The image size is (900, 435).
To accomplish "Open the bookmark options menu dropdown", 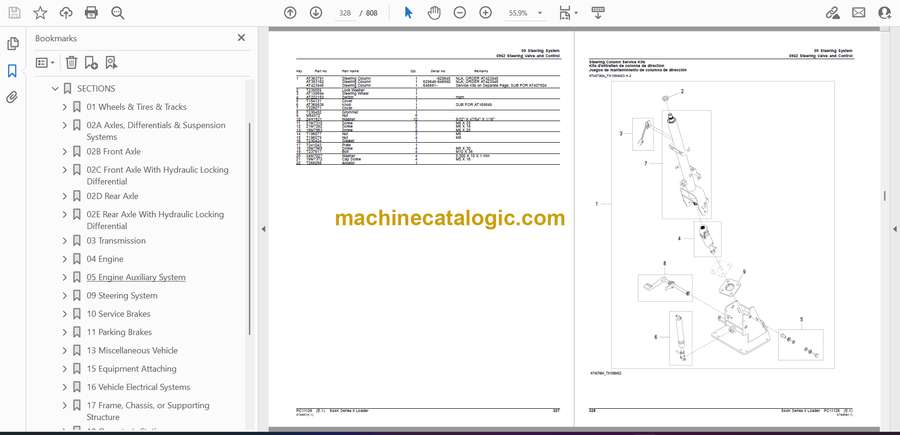I will pos(45,63).
